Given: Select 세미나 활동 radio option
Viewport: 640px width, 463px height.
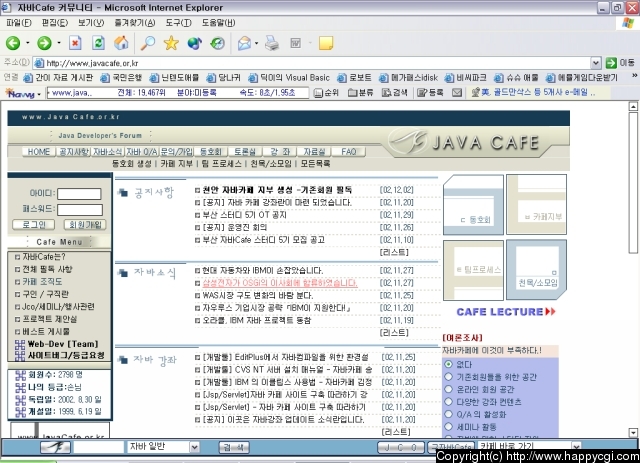Looking at the screenshot, I should 449,427.
